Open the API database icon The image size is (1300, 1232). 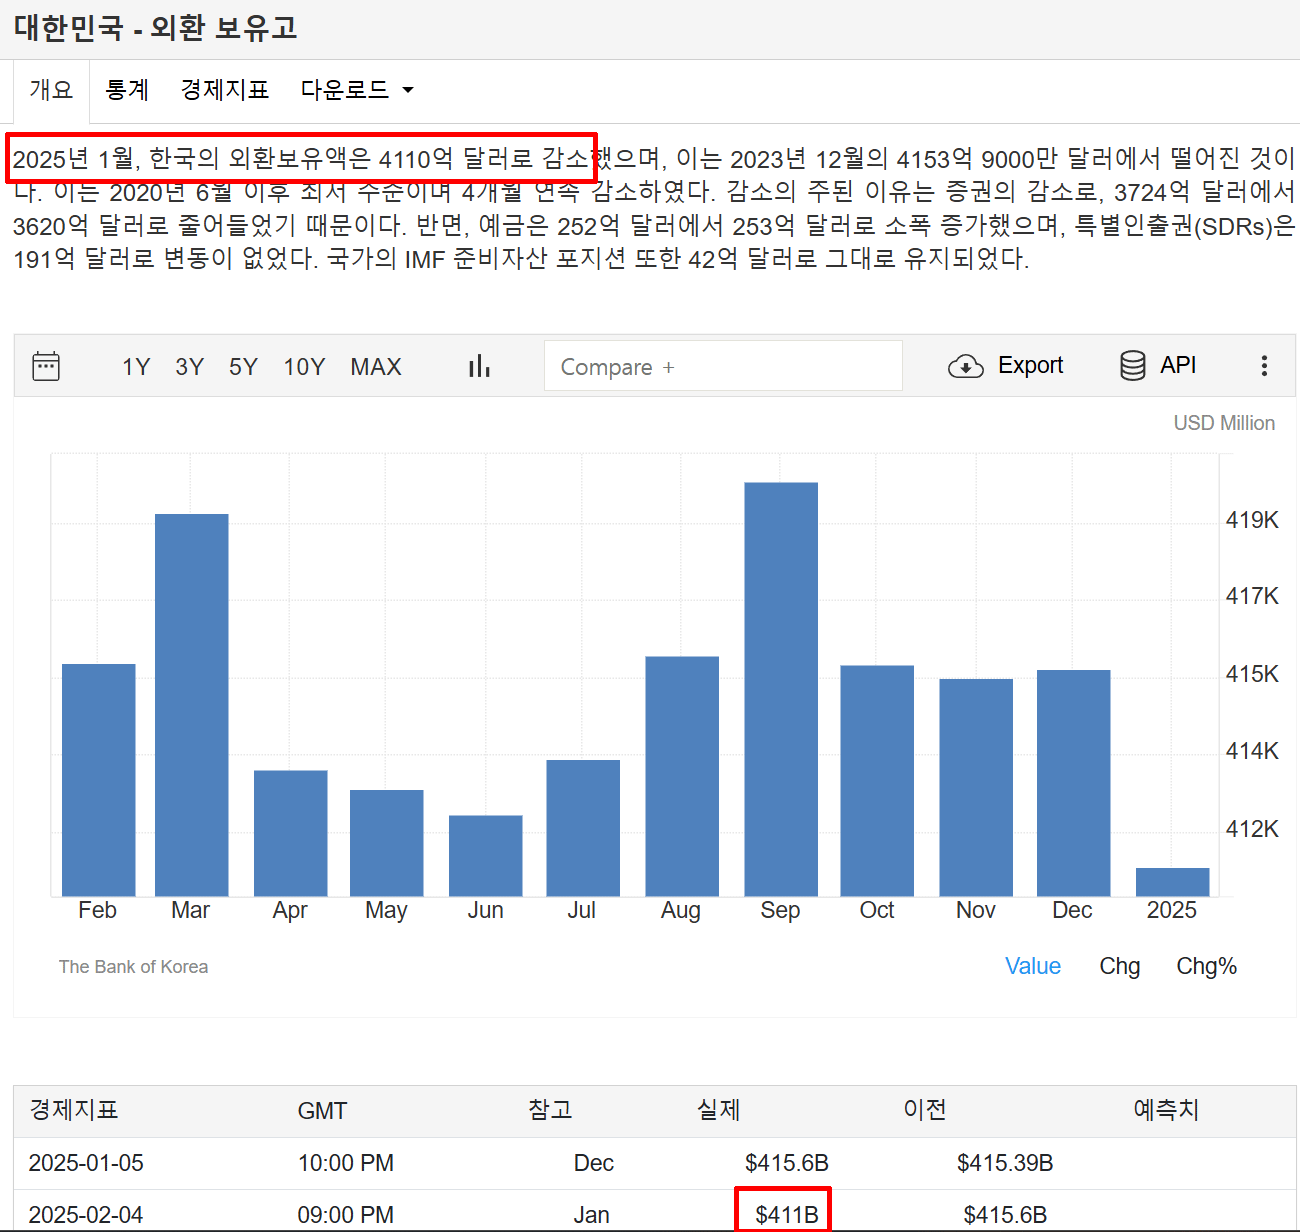click(1131, 366)
